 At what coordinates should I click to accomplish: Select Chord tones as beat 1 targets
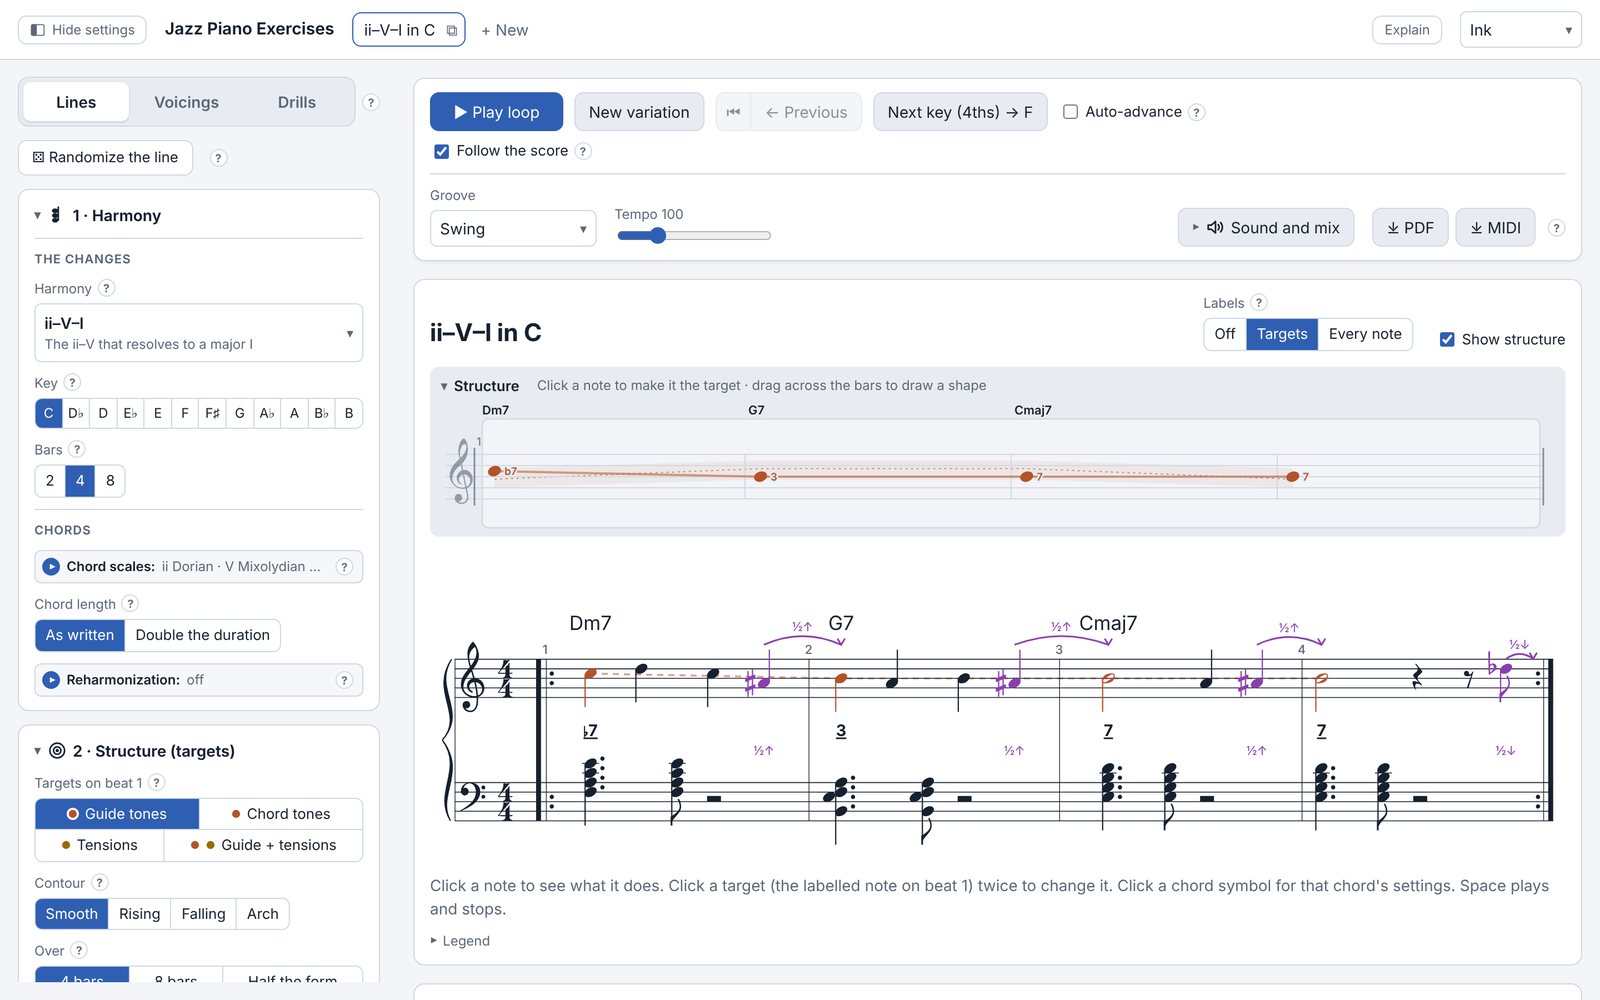(x=280, y=814)
